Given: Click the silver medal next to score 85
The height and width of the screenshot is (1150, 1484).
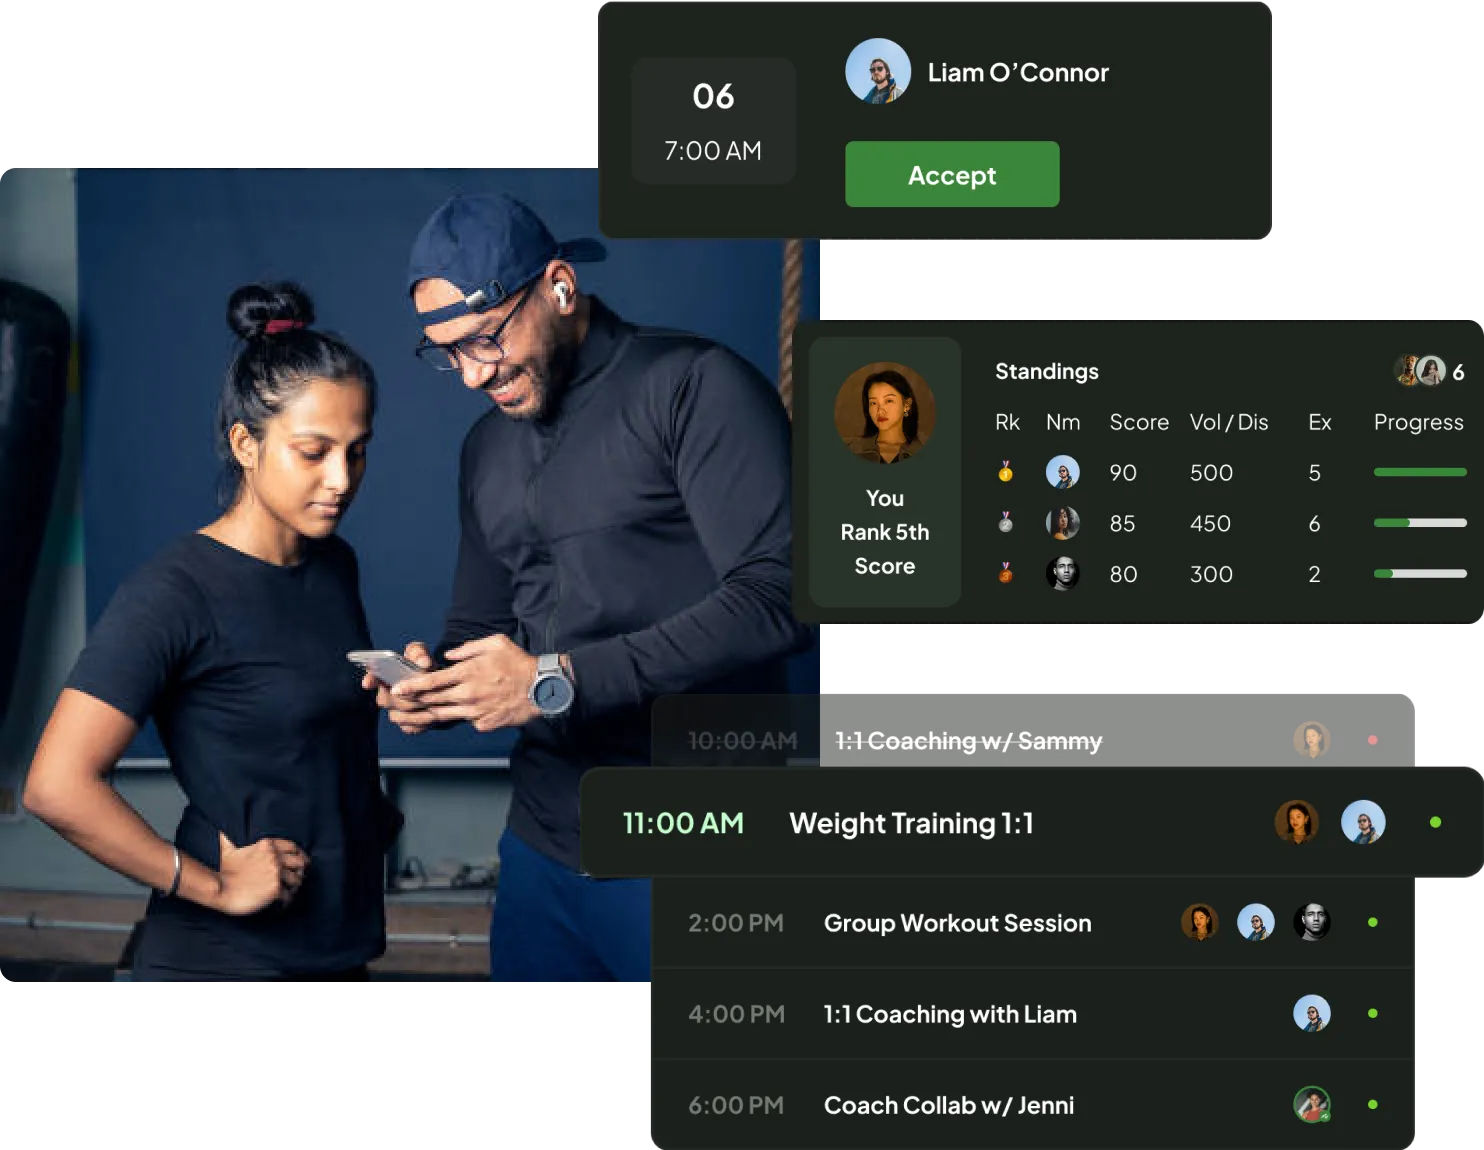Looking at the screenshot, I should (x=1004, y=522).
